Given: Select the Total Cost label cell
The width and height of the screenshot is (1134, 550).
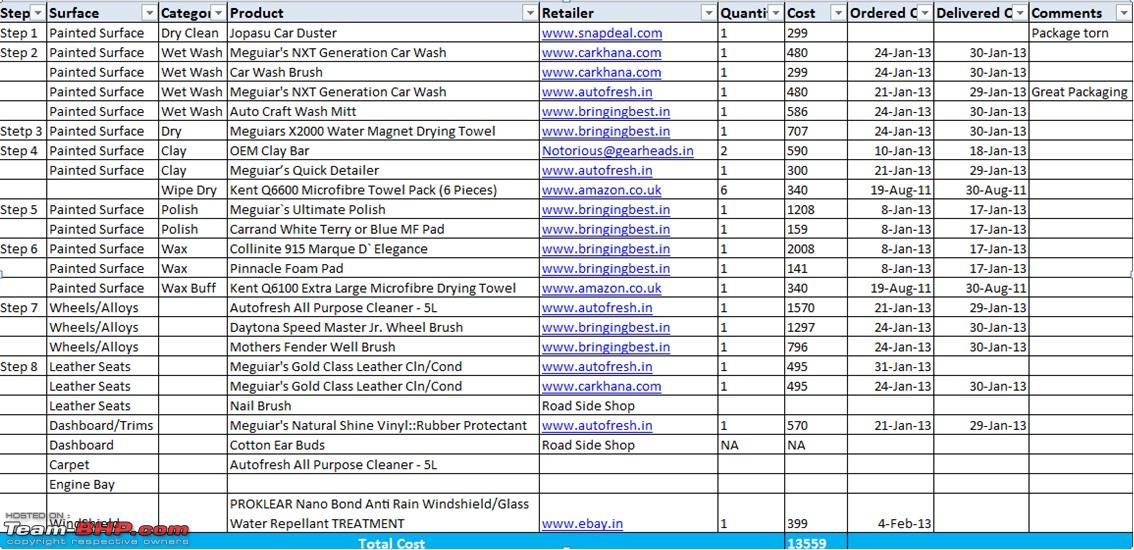Looking at the screenshot, I should click(x=392, y=542).
